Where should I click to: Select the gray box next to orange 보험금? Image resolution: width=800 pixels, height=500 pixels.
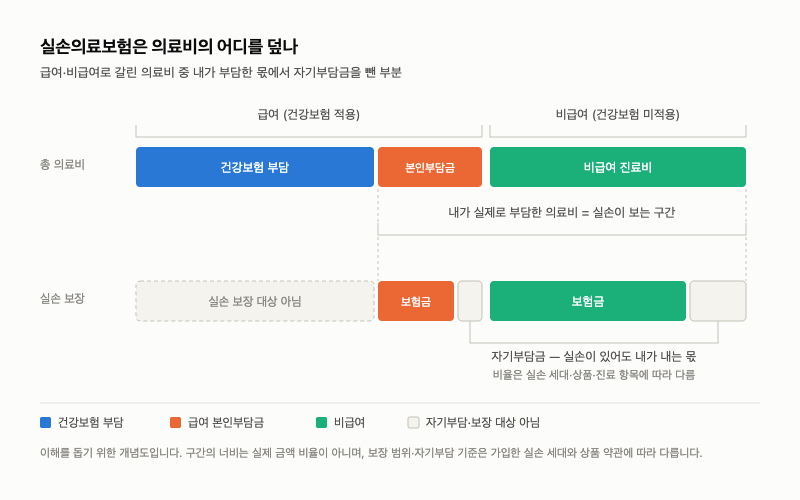pos(470,301)
